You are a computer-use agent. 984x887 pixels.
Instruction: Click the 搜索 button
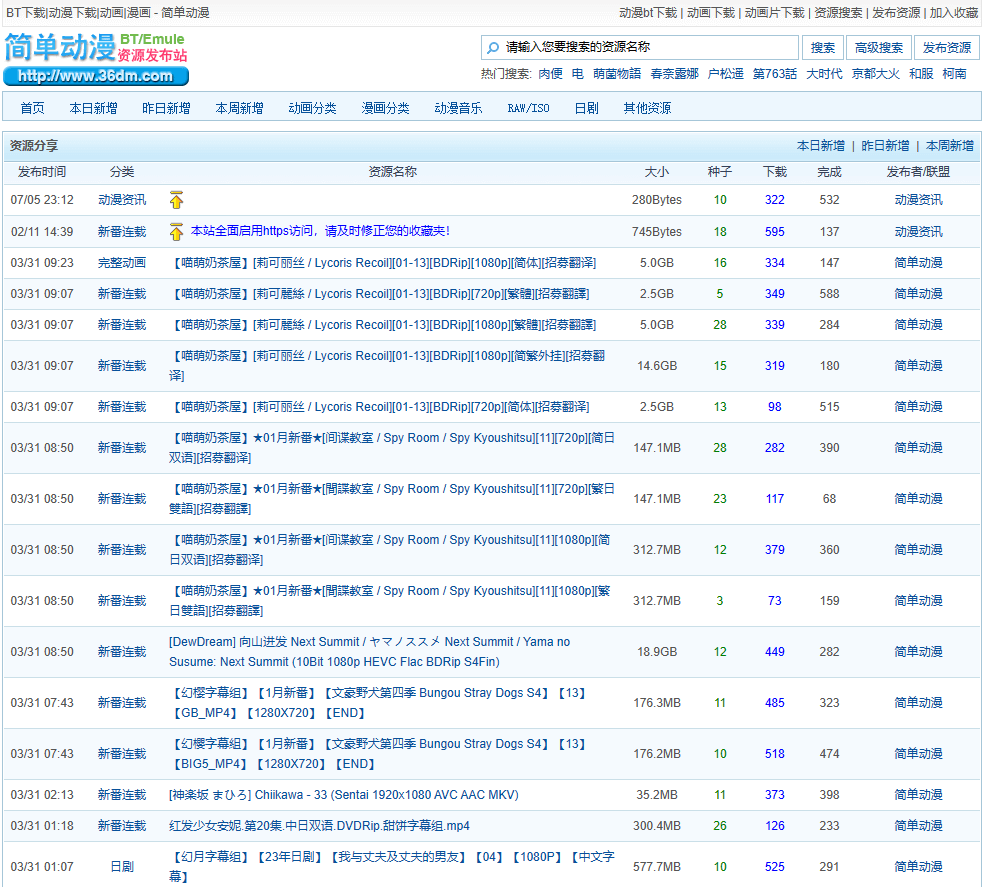coord(822,48)
